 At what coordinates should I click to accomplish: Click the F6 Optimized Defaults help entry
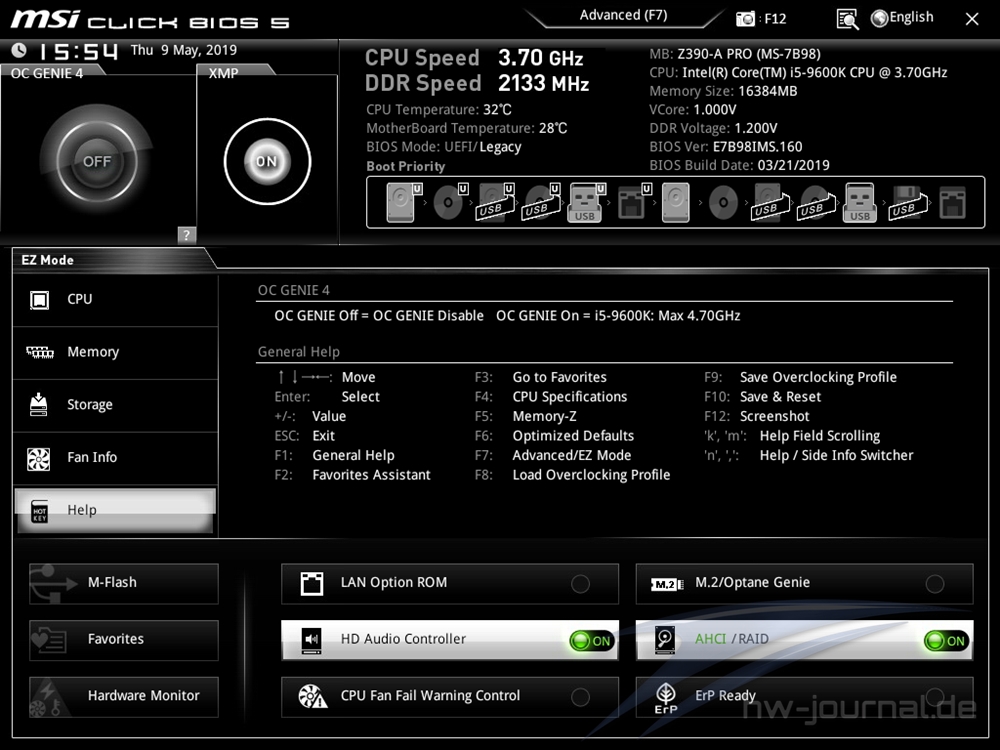tap(554, 436)
